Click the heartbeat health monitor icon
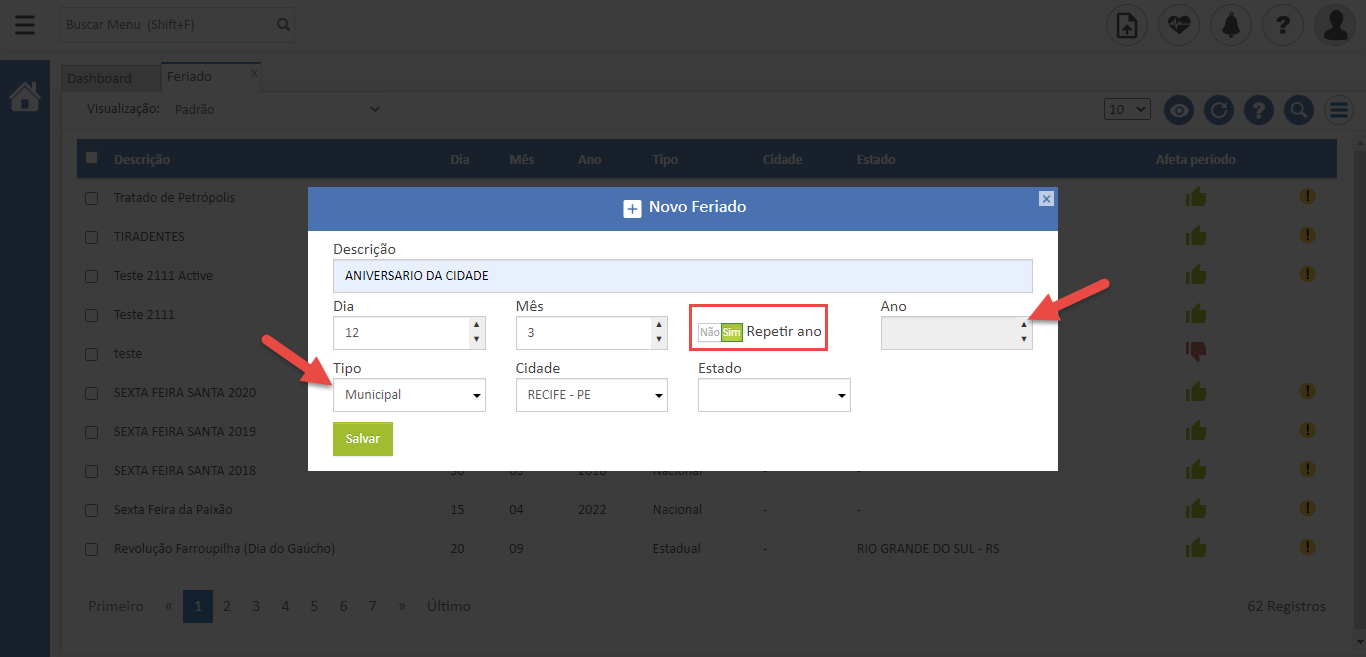 (1179, 26)
